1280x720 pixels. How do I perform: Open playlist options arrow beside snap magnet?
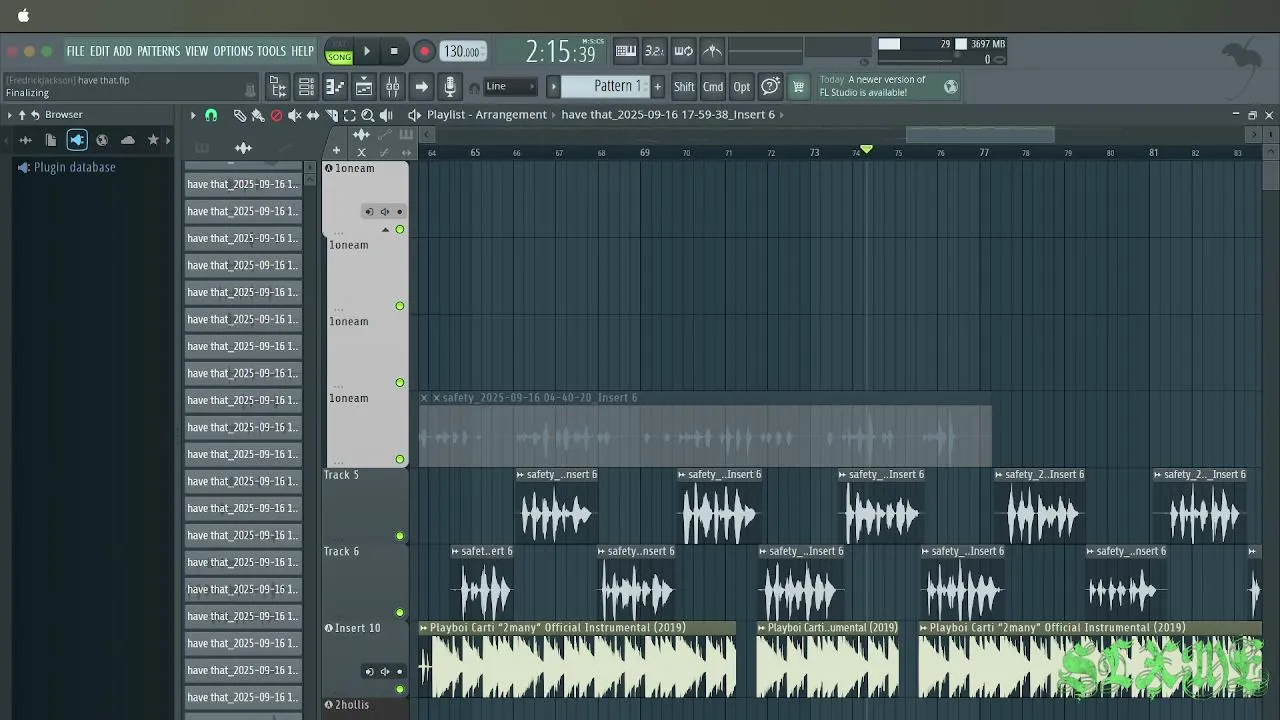click(x=193, y=115)
